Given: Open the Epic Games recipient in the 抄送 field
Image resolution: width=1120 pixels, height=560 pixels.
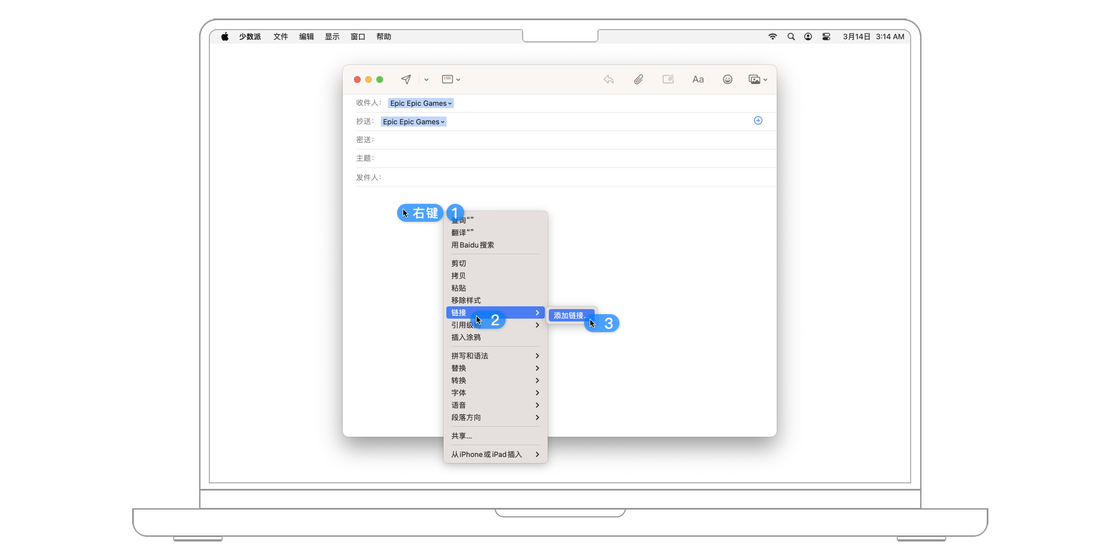Looking at the screenshot, I should (414, 121).
